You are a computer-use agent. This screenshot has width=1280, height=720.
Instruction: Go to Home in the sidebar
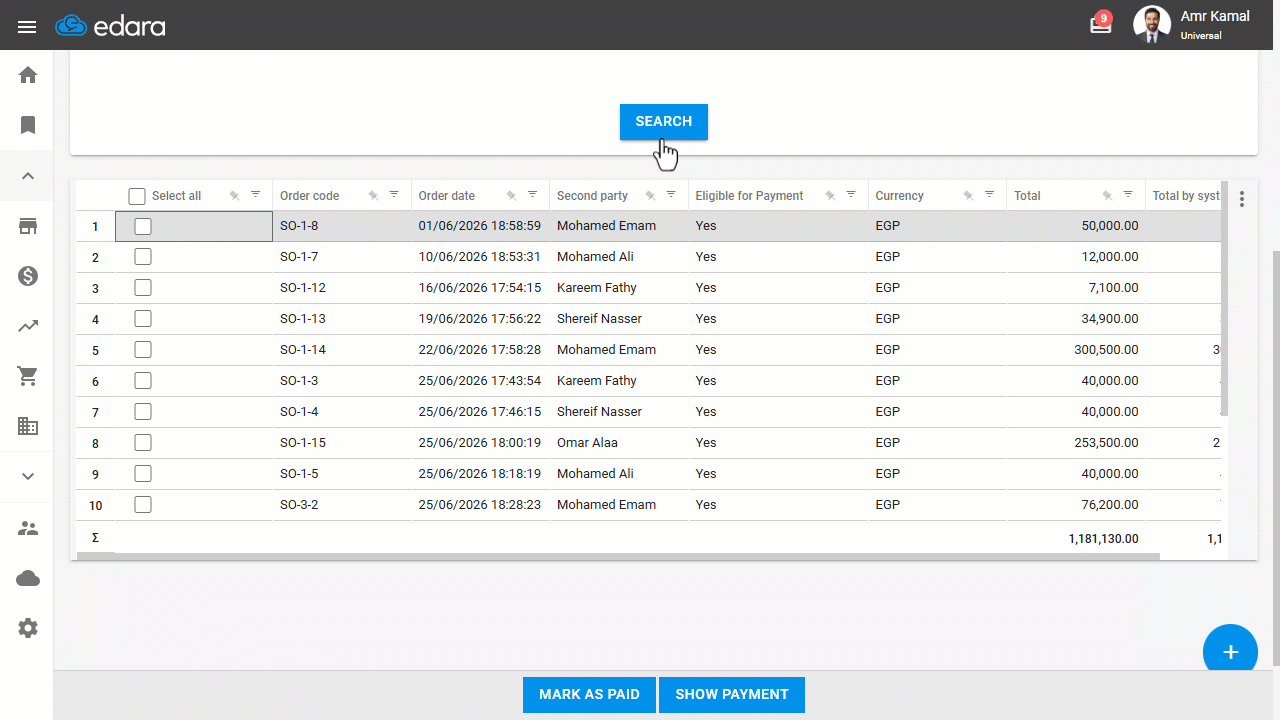[x=28, y=75]
